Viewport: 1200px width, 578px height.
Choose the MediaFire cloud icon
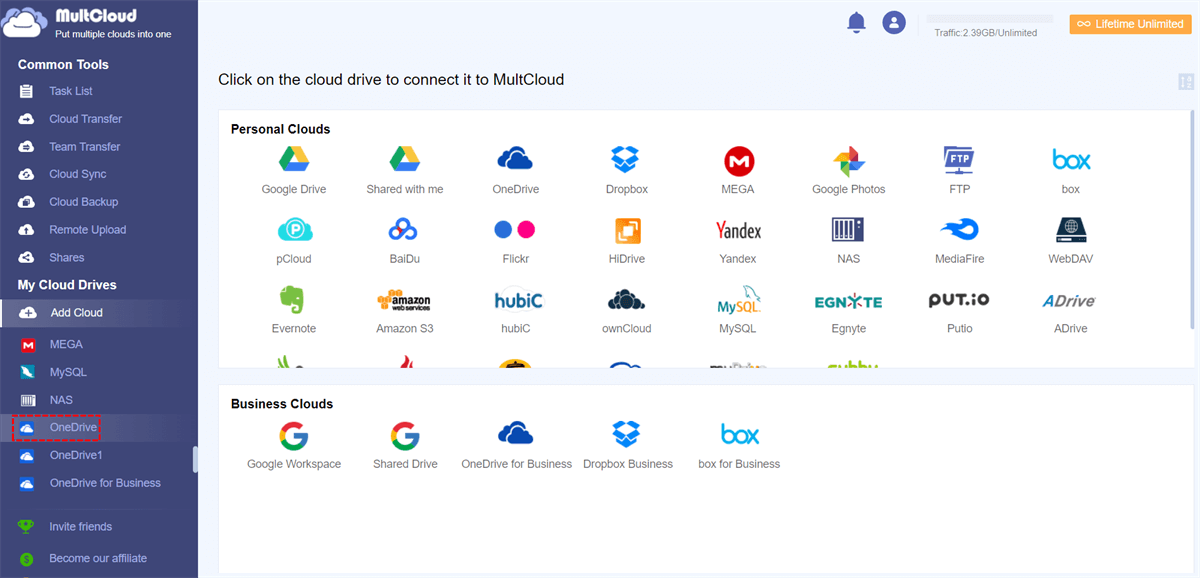(959, 230)
